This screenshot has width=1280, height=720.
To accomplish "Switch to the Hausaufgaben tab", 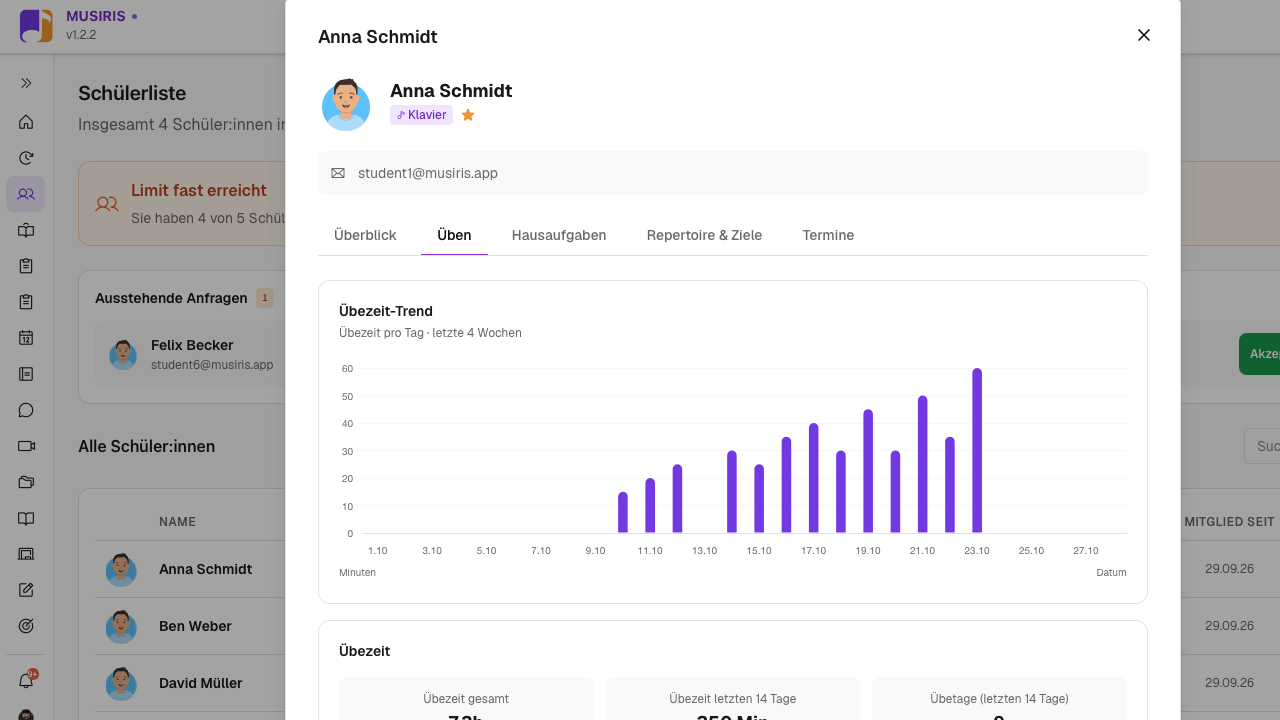I will click(x=559, y=235).
